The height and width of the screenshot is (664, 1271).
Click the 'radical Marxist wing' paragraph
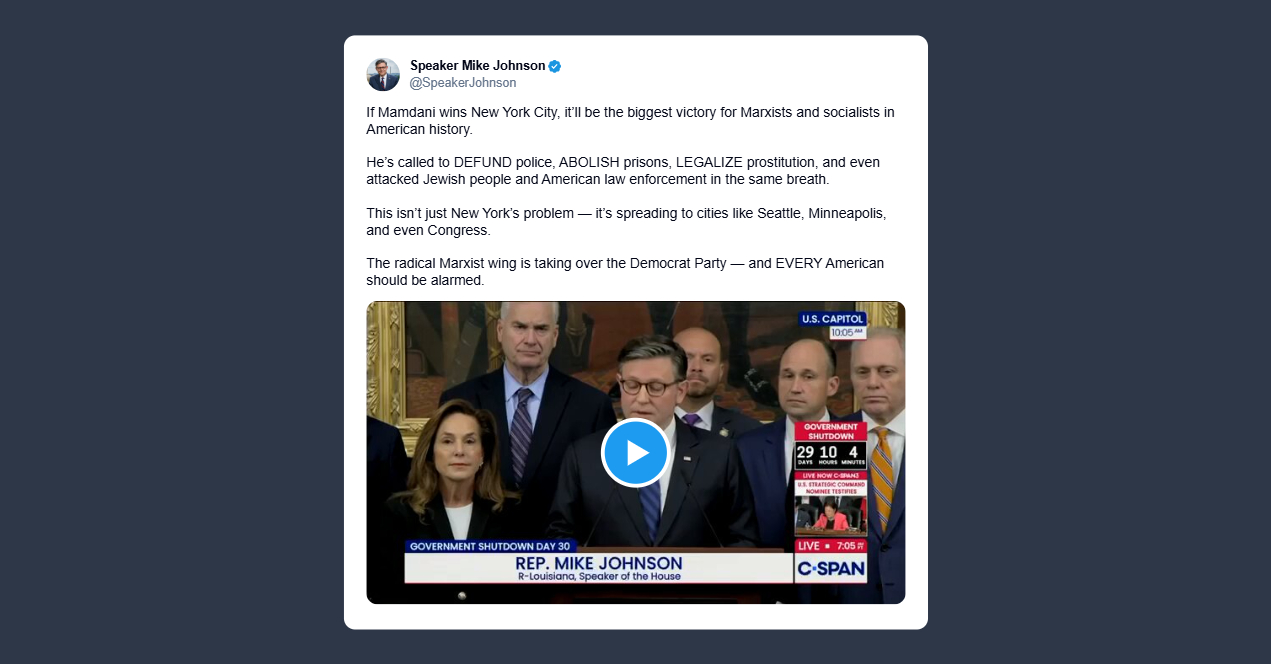[625, 272]
